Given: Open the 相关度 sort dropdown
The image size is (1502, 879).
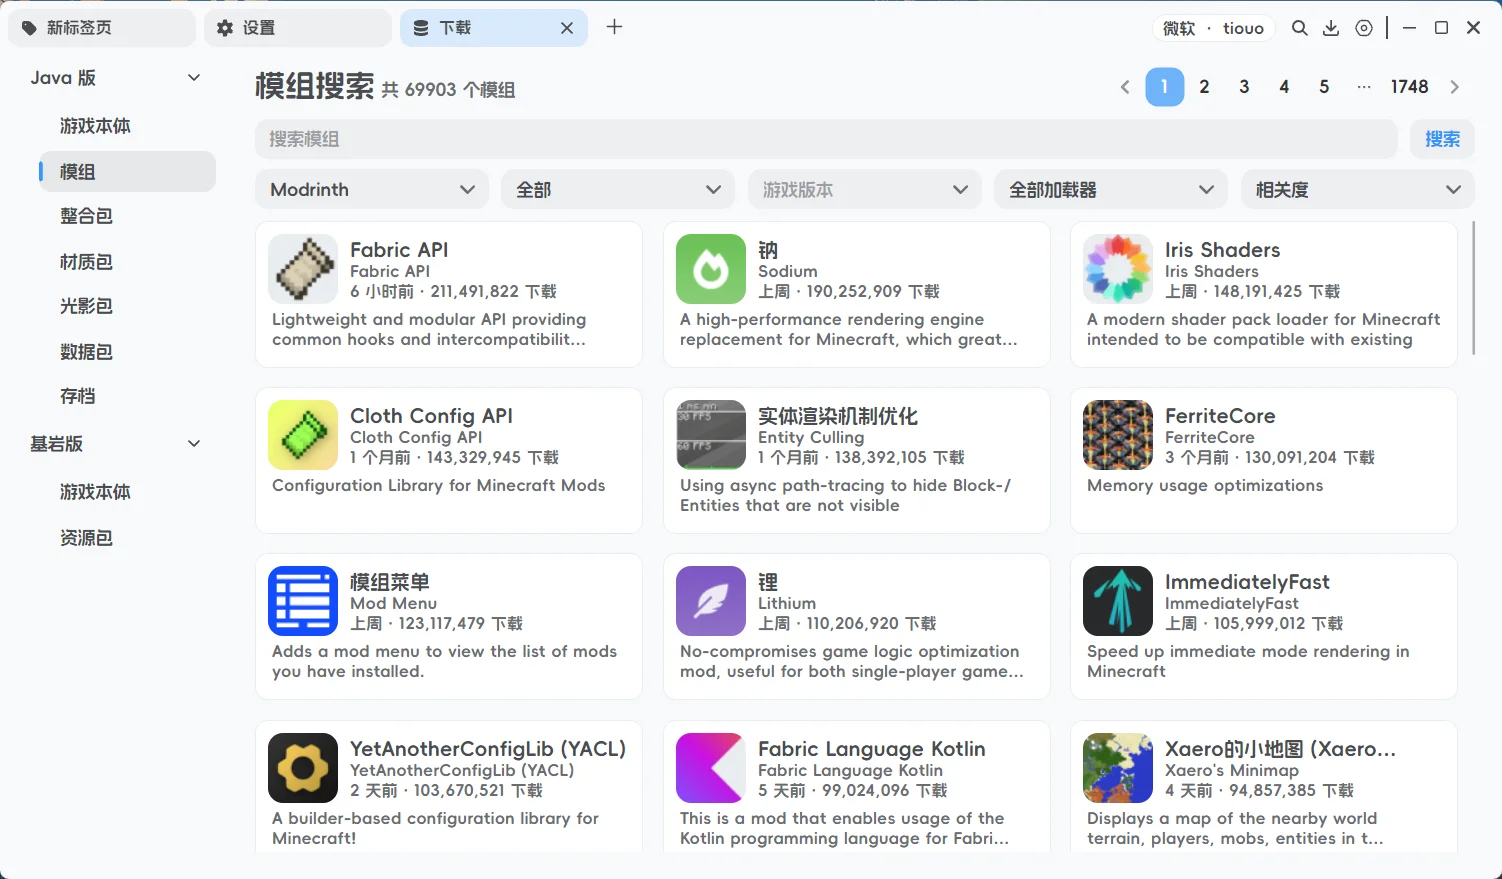Looking at the screenshot, I should [x=1358, y=189].
